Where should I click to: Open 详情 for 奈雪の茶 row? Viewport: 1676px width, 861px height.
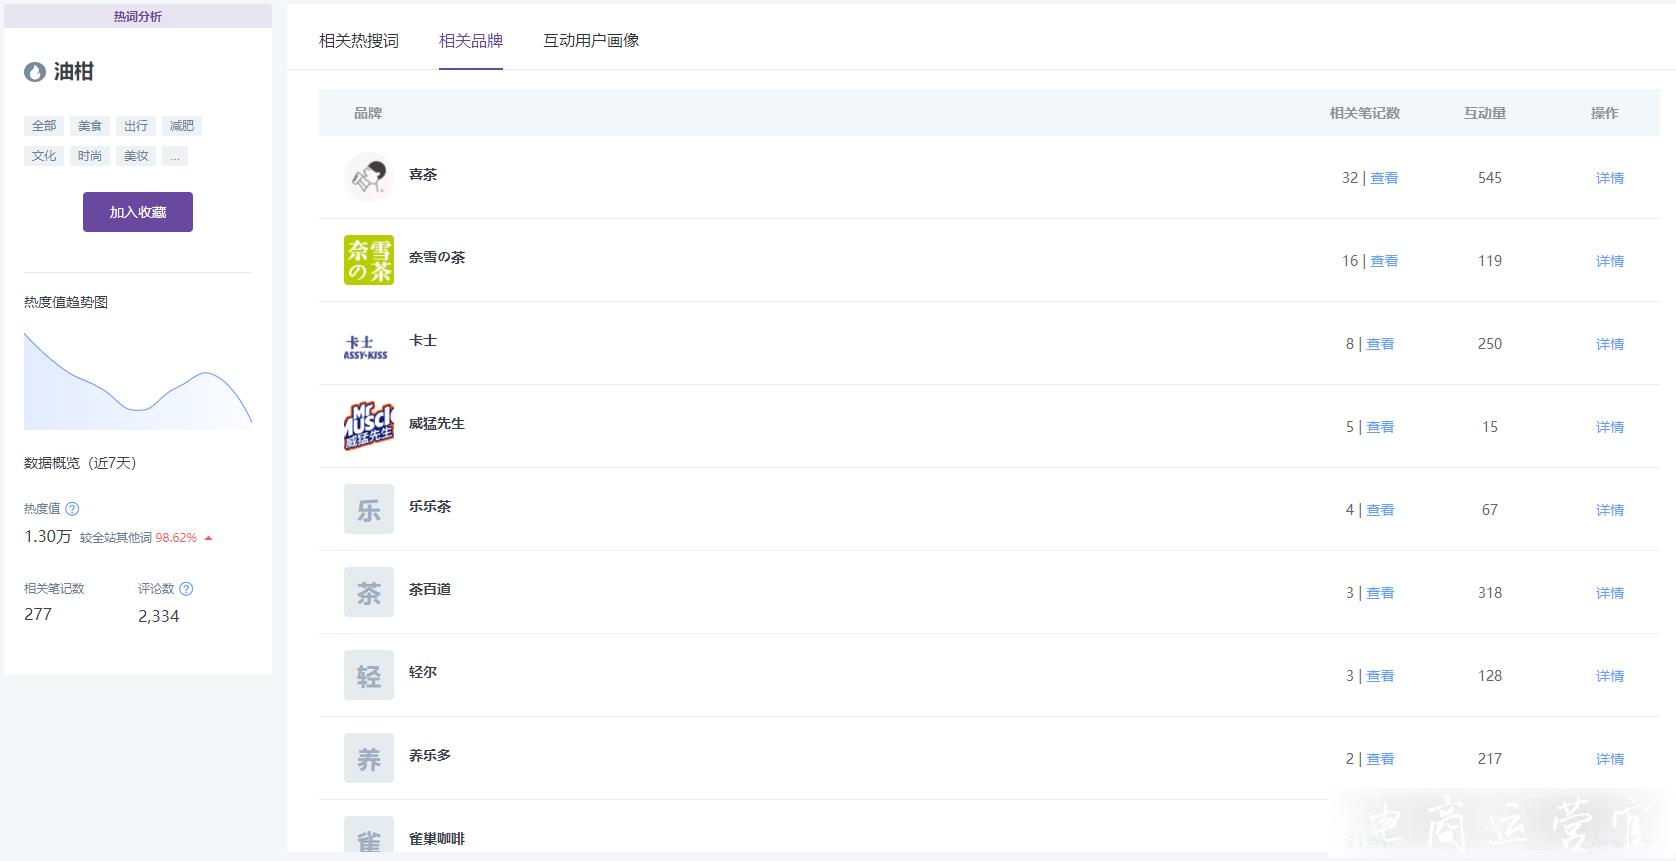click(1610, 261)
